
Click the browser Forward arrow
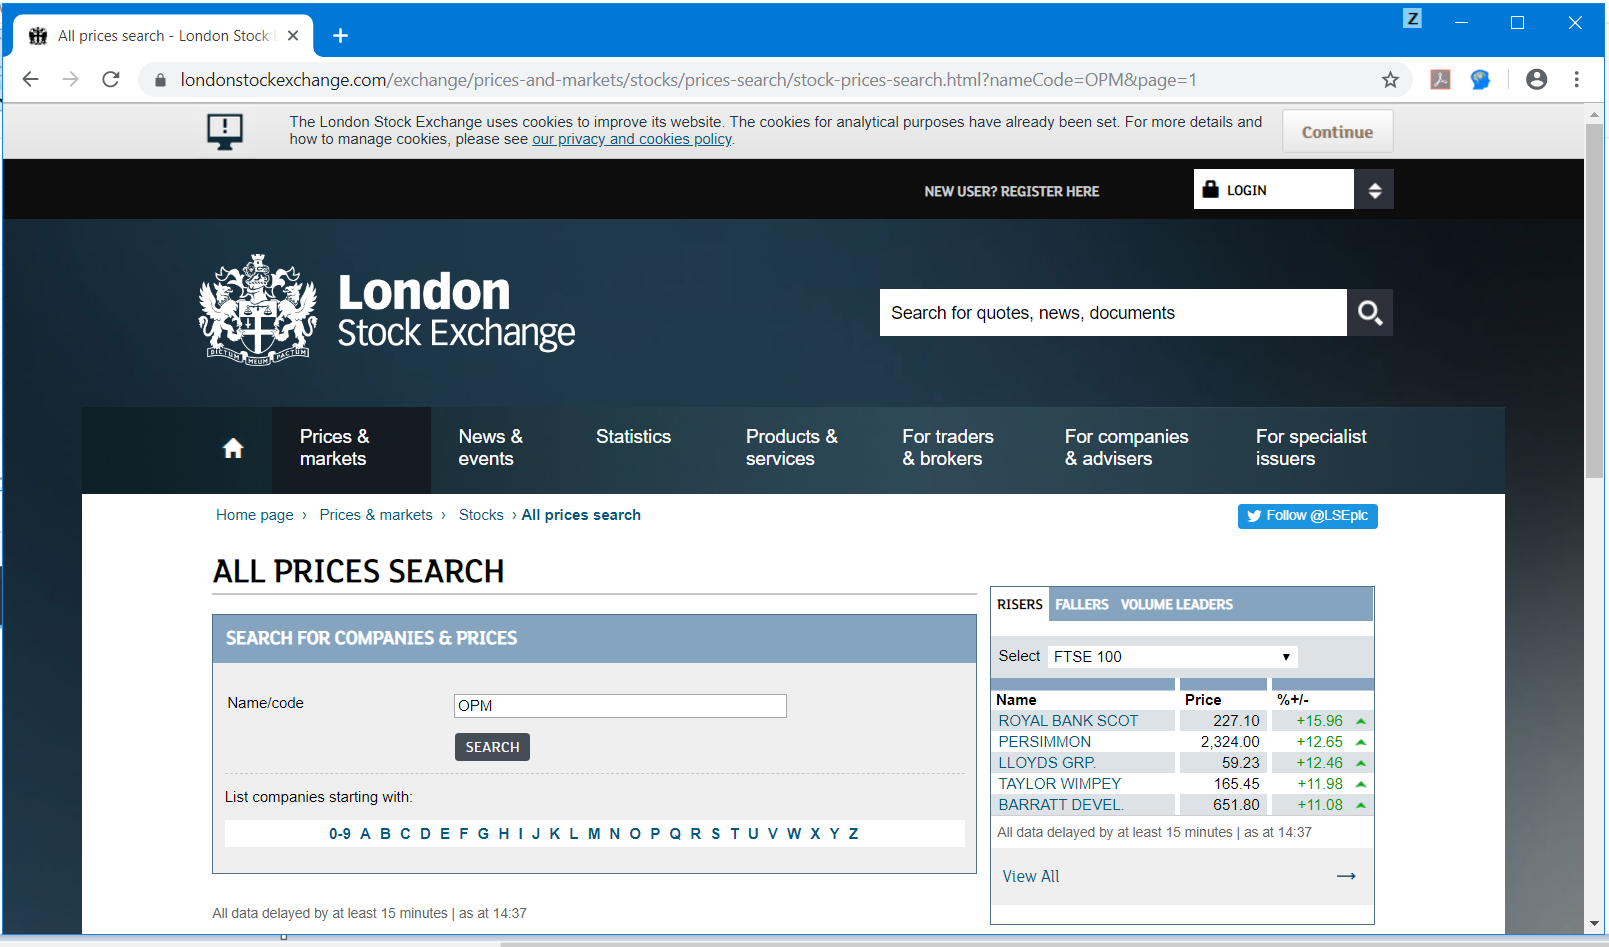pos(70,79)
